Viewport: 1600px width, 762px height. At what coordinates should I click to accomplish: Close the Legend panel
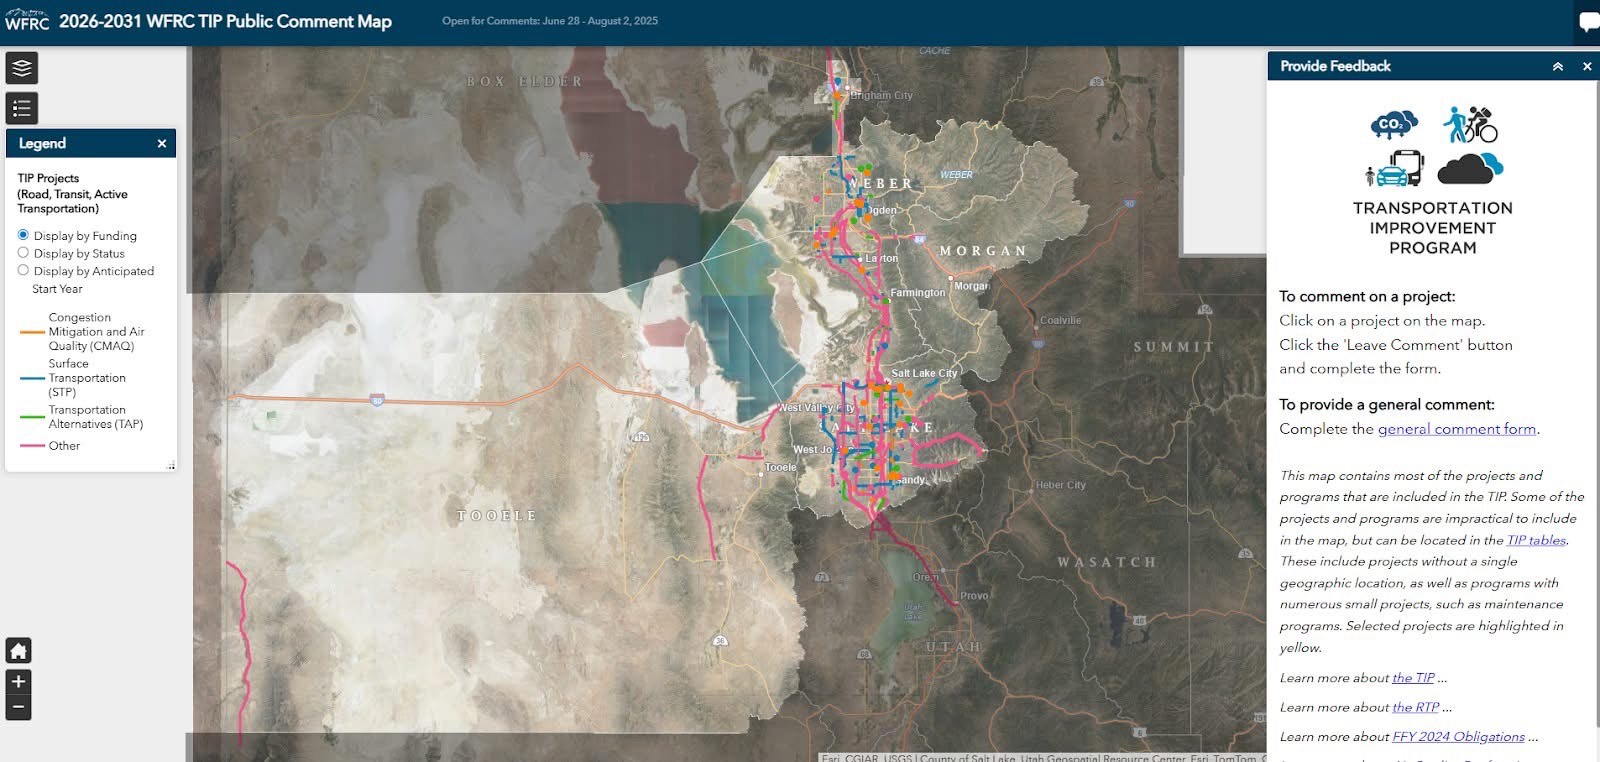click(162, 144)
